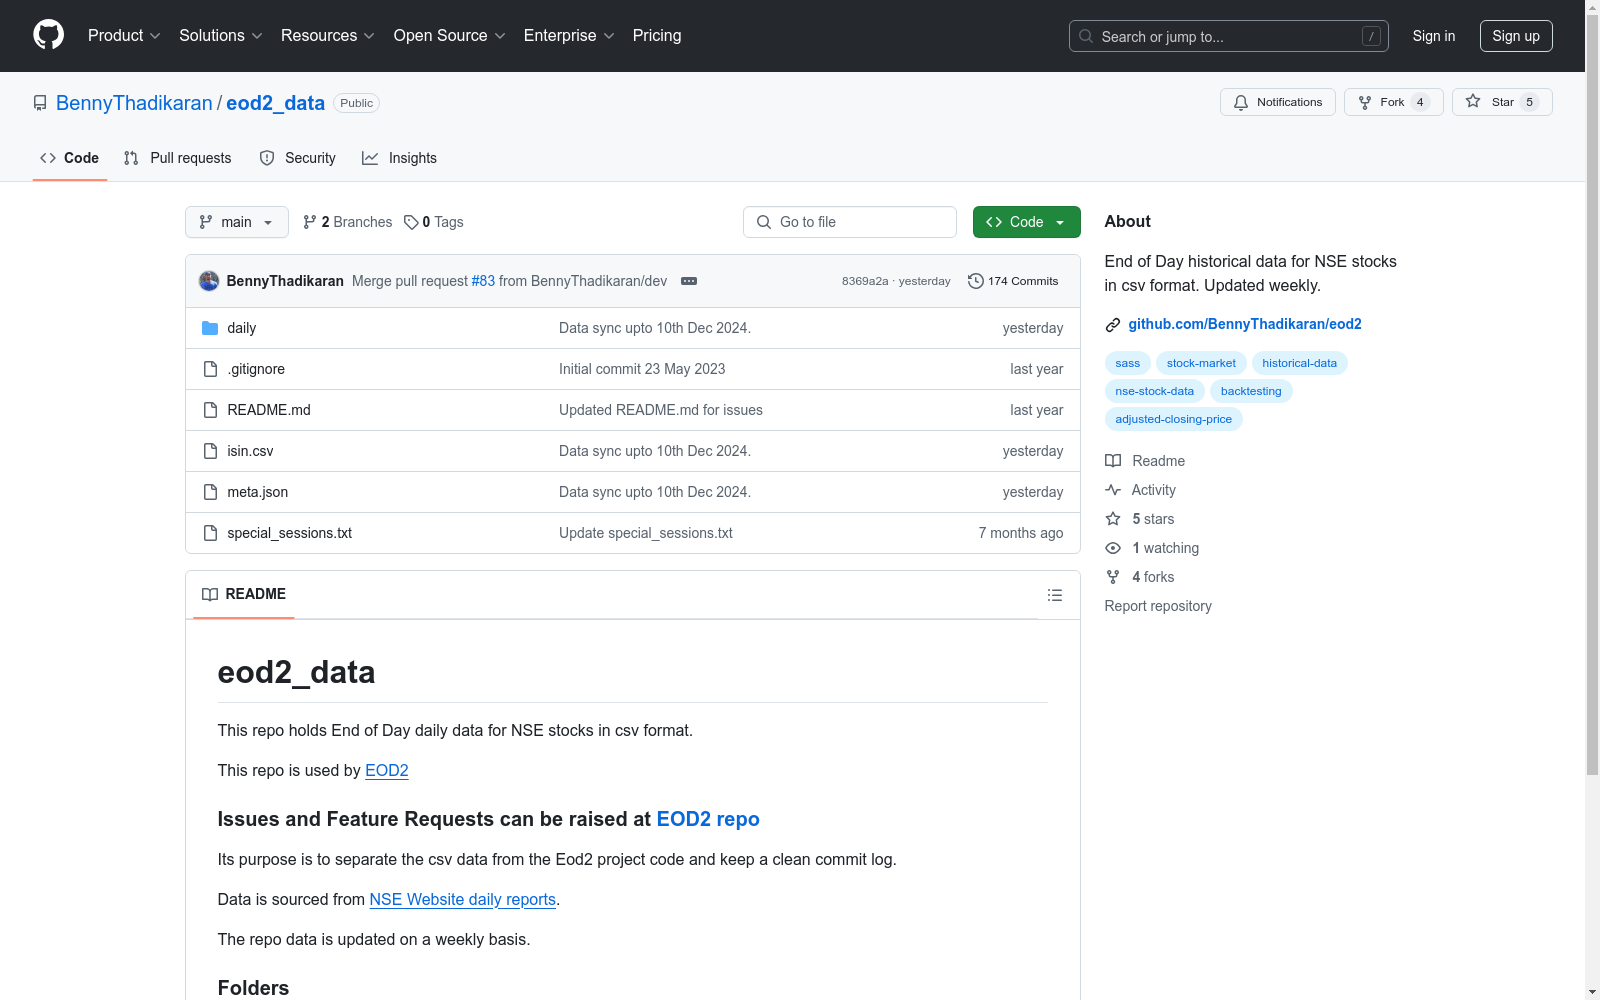This screenshot has height=1000, width=1600.
Task: Click the book icon on README tab
Action: (x=210, y=594)
